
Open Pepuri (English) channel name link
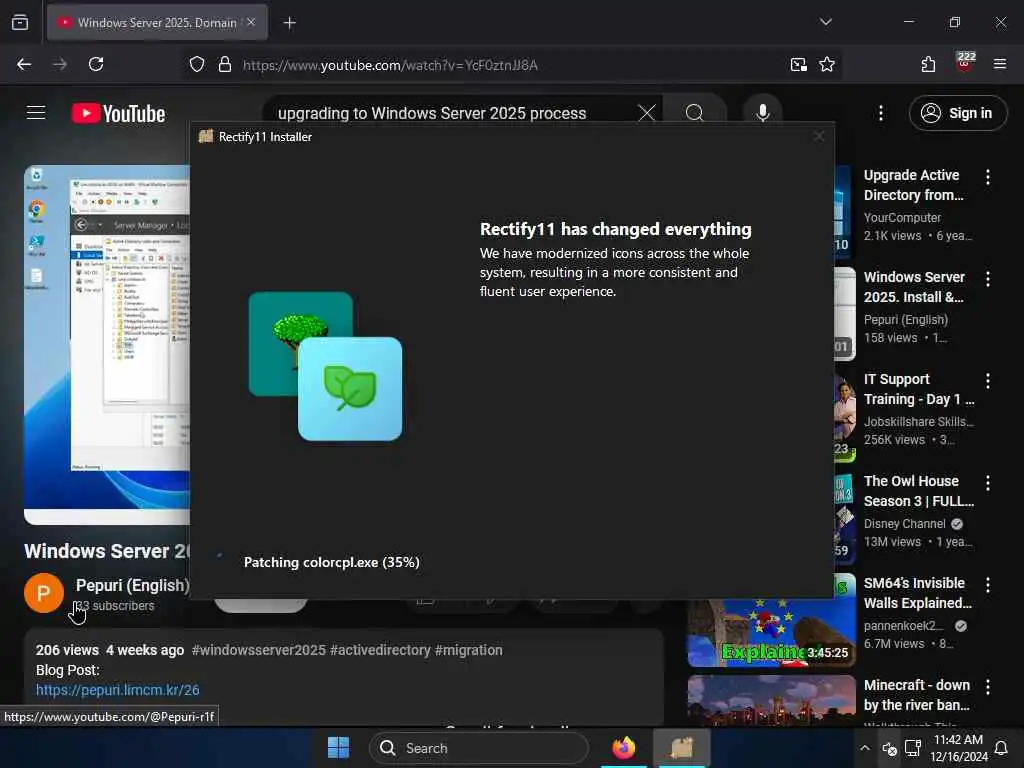pos(133,585)
